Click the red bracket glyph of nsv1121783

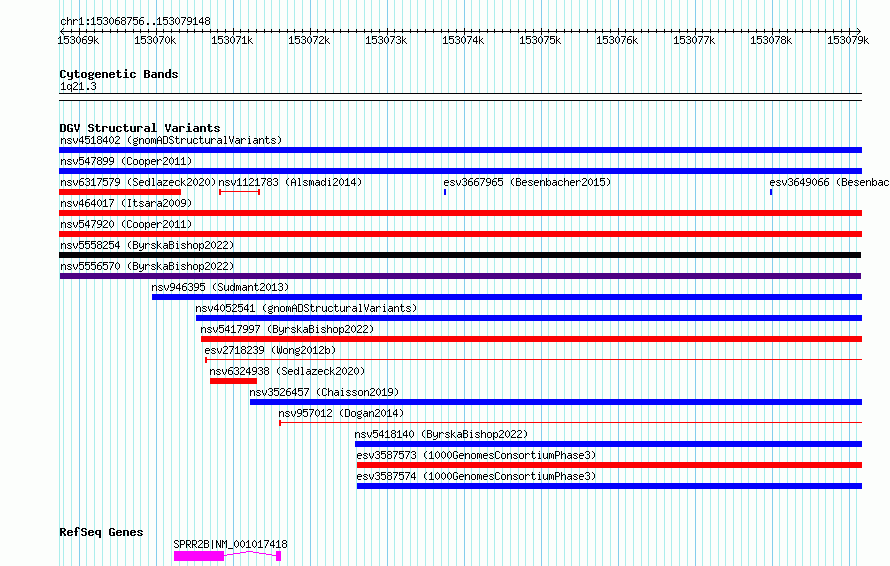[x=240, y=192]
